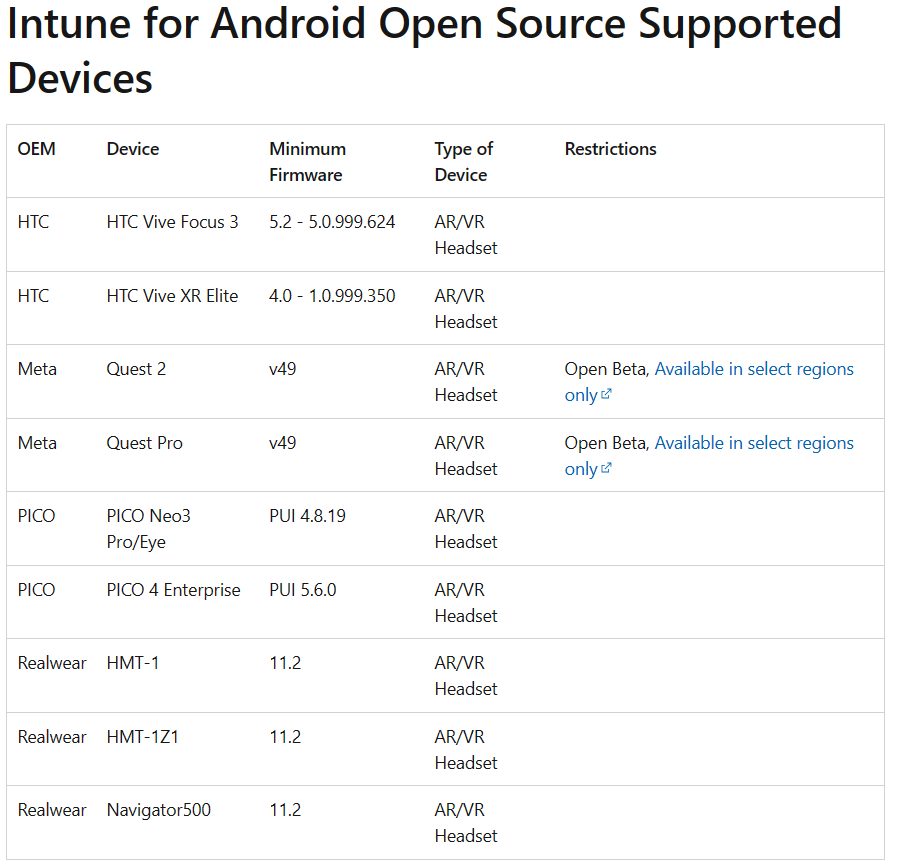Click the 'Type of Device' column header
Image resolution: width=900 pixels, height=867 pixels.
point(464,162)
